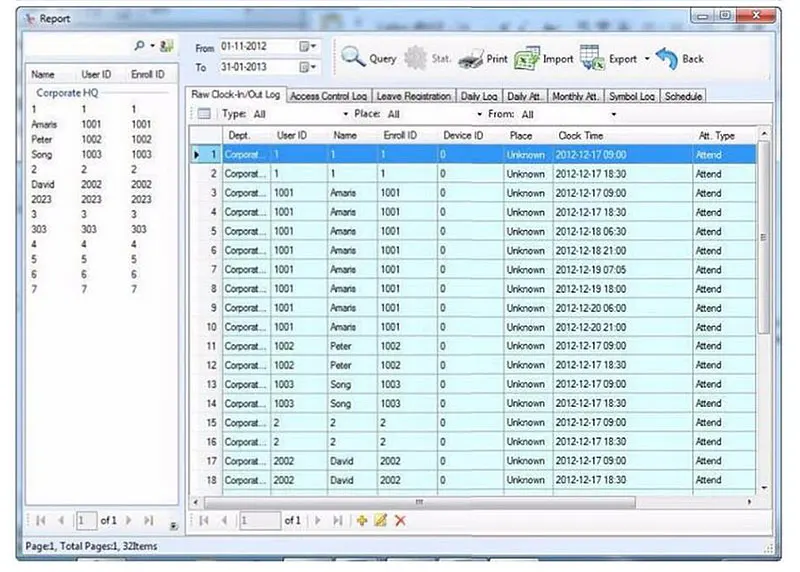Image resolution: width=800 pixels, height=572 pixels.
Task: Close the Report window
Action: click(x=757, y=16)
